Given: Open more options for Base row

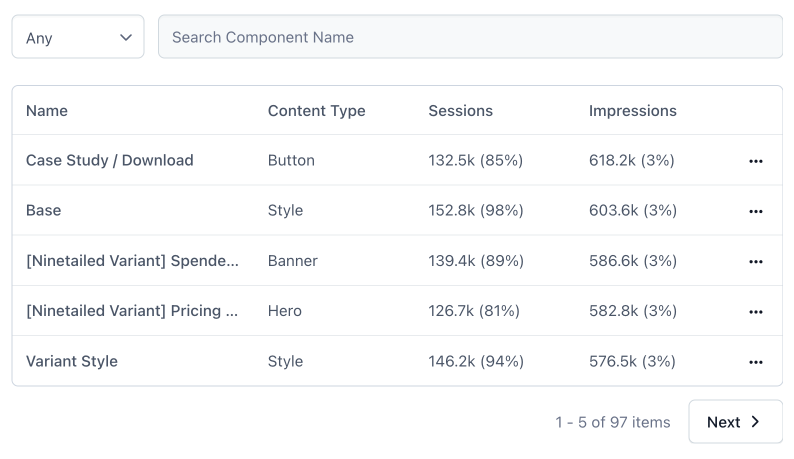Looking at the screenshot, I should [x=755, y=211].
